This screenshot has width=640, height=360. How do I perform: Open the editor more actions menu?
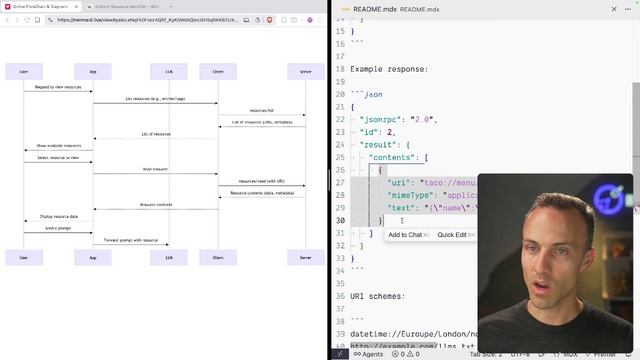point(628,9)
